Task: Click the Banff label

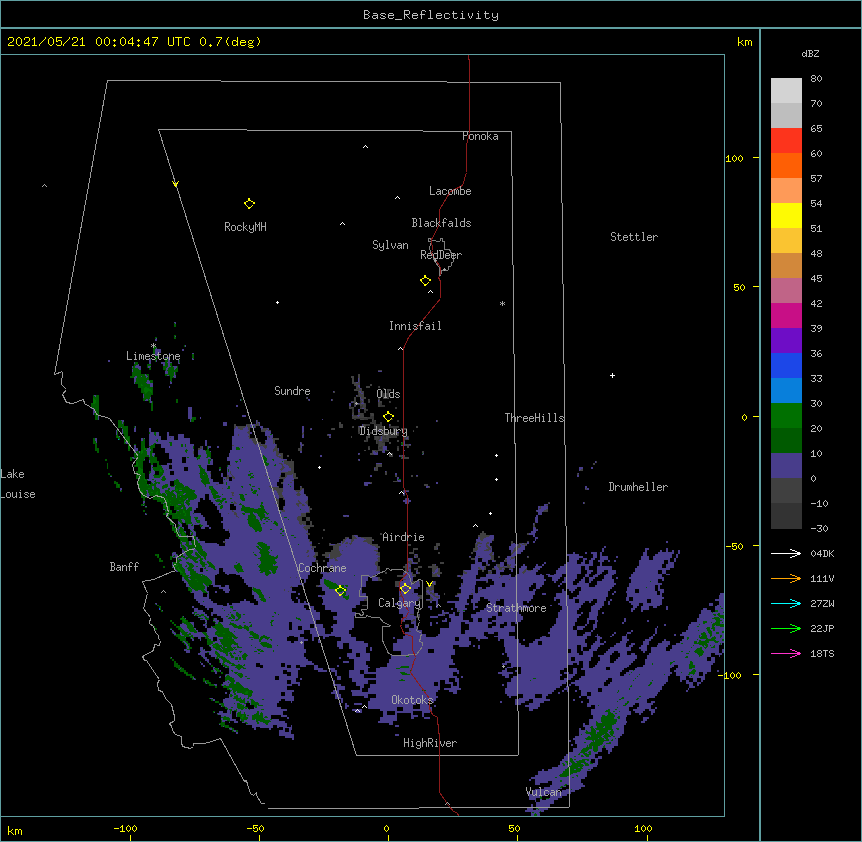Action: [124, 567]
